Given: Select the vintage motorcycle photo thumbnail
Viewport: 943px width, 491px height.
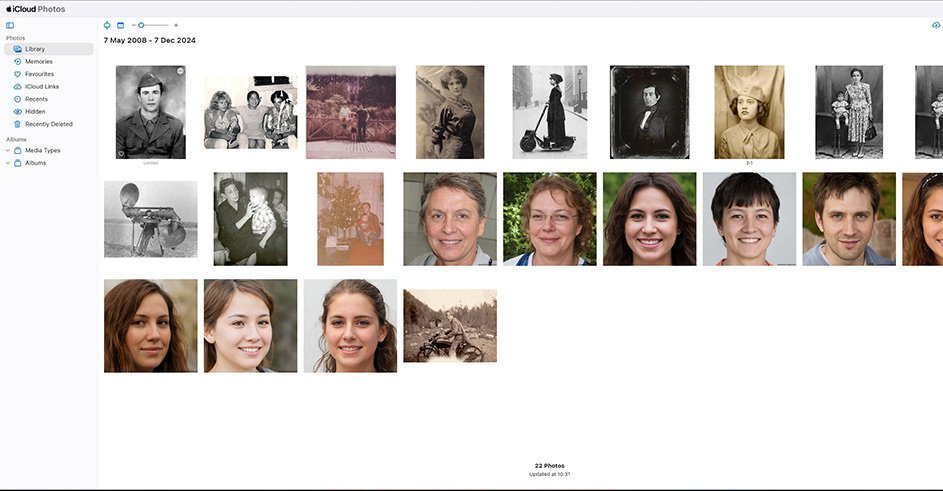Looking at the screenshot, I should point(449,325).
